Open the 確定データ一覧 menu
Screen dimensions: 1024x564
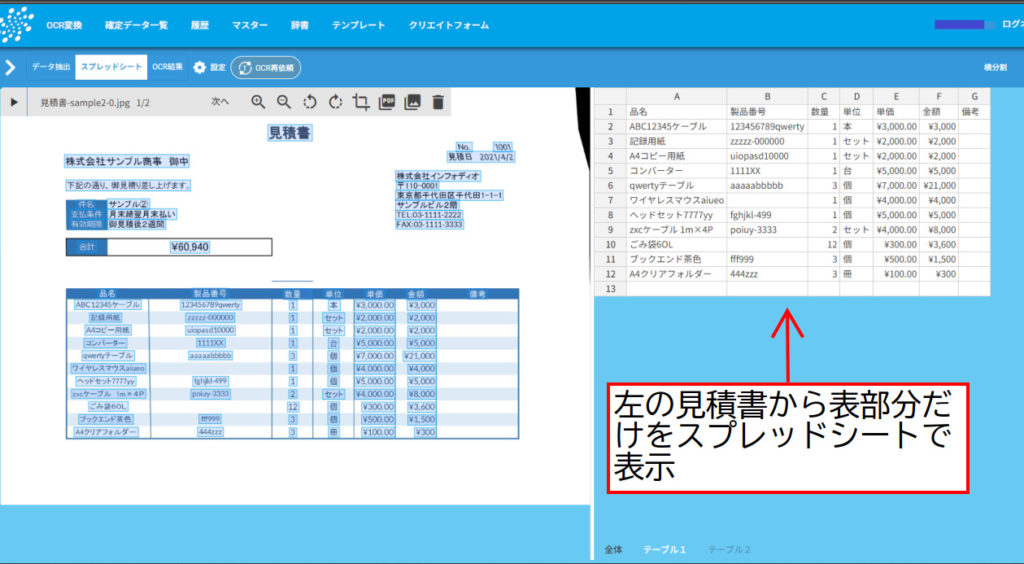(x=136, y=25)
